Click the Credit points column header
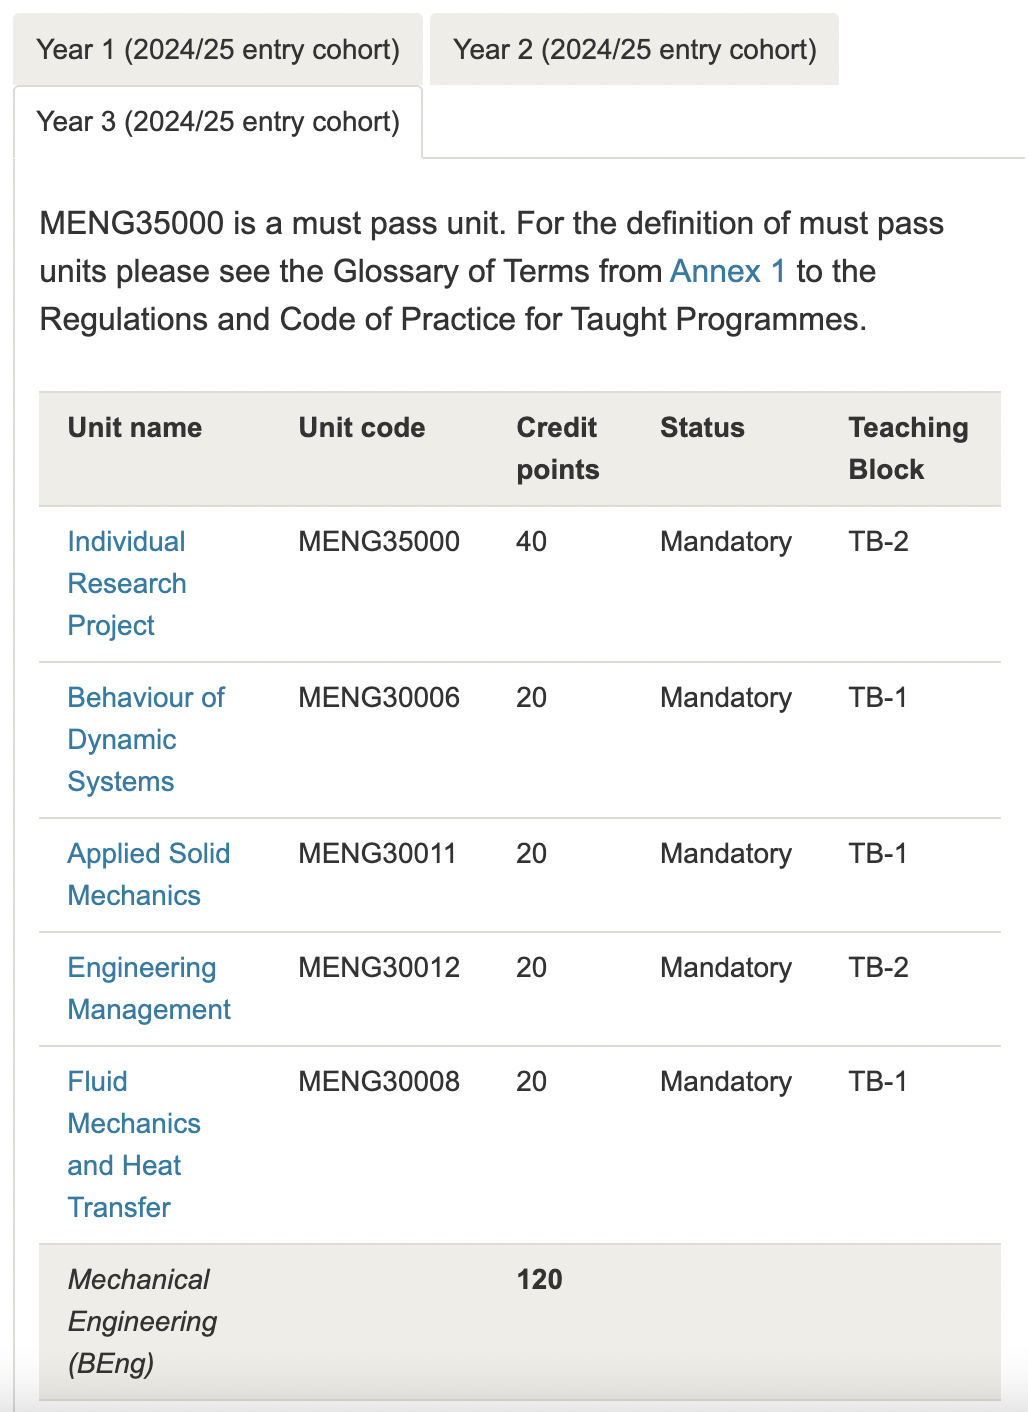The width and height of the screenshot is (1028, 1412). (x=558, y=448)
